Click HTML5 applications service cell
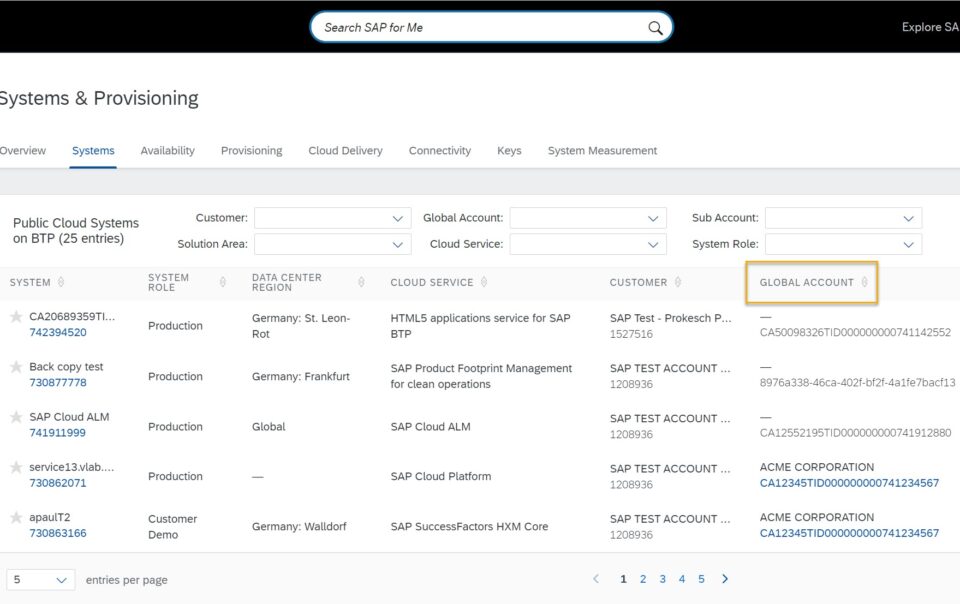The height and width of the screenshot is (604, 960). (x=480, y=326)
